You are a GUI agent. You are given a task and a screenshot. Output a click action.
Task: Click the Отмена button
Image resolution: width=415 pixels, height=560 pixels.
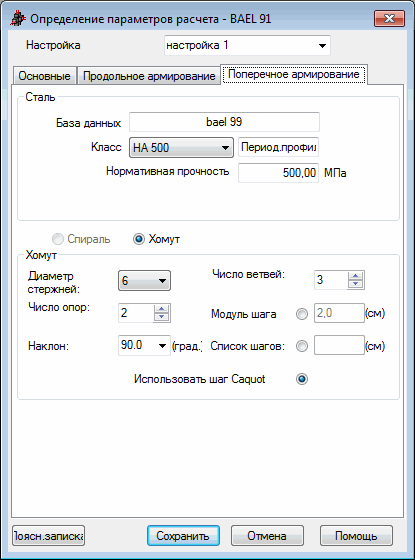click(x=267, y=535)
